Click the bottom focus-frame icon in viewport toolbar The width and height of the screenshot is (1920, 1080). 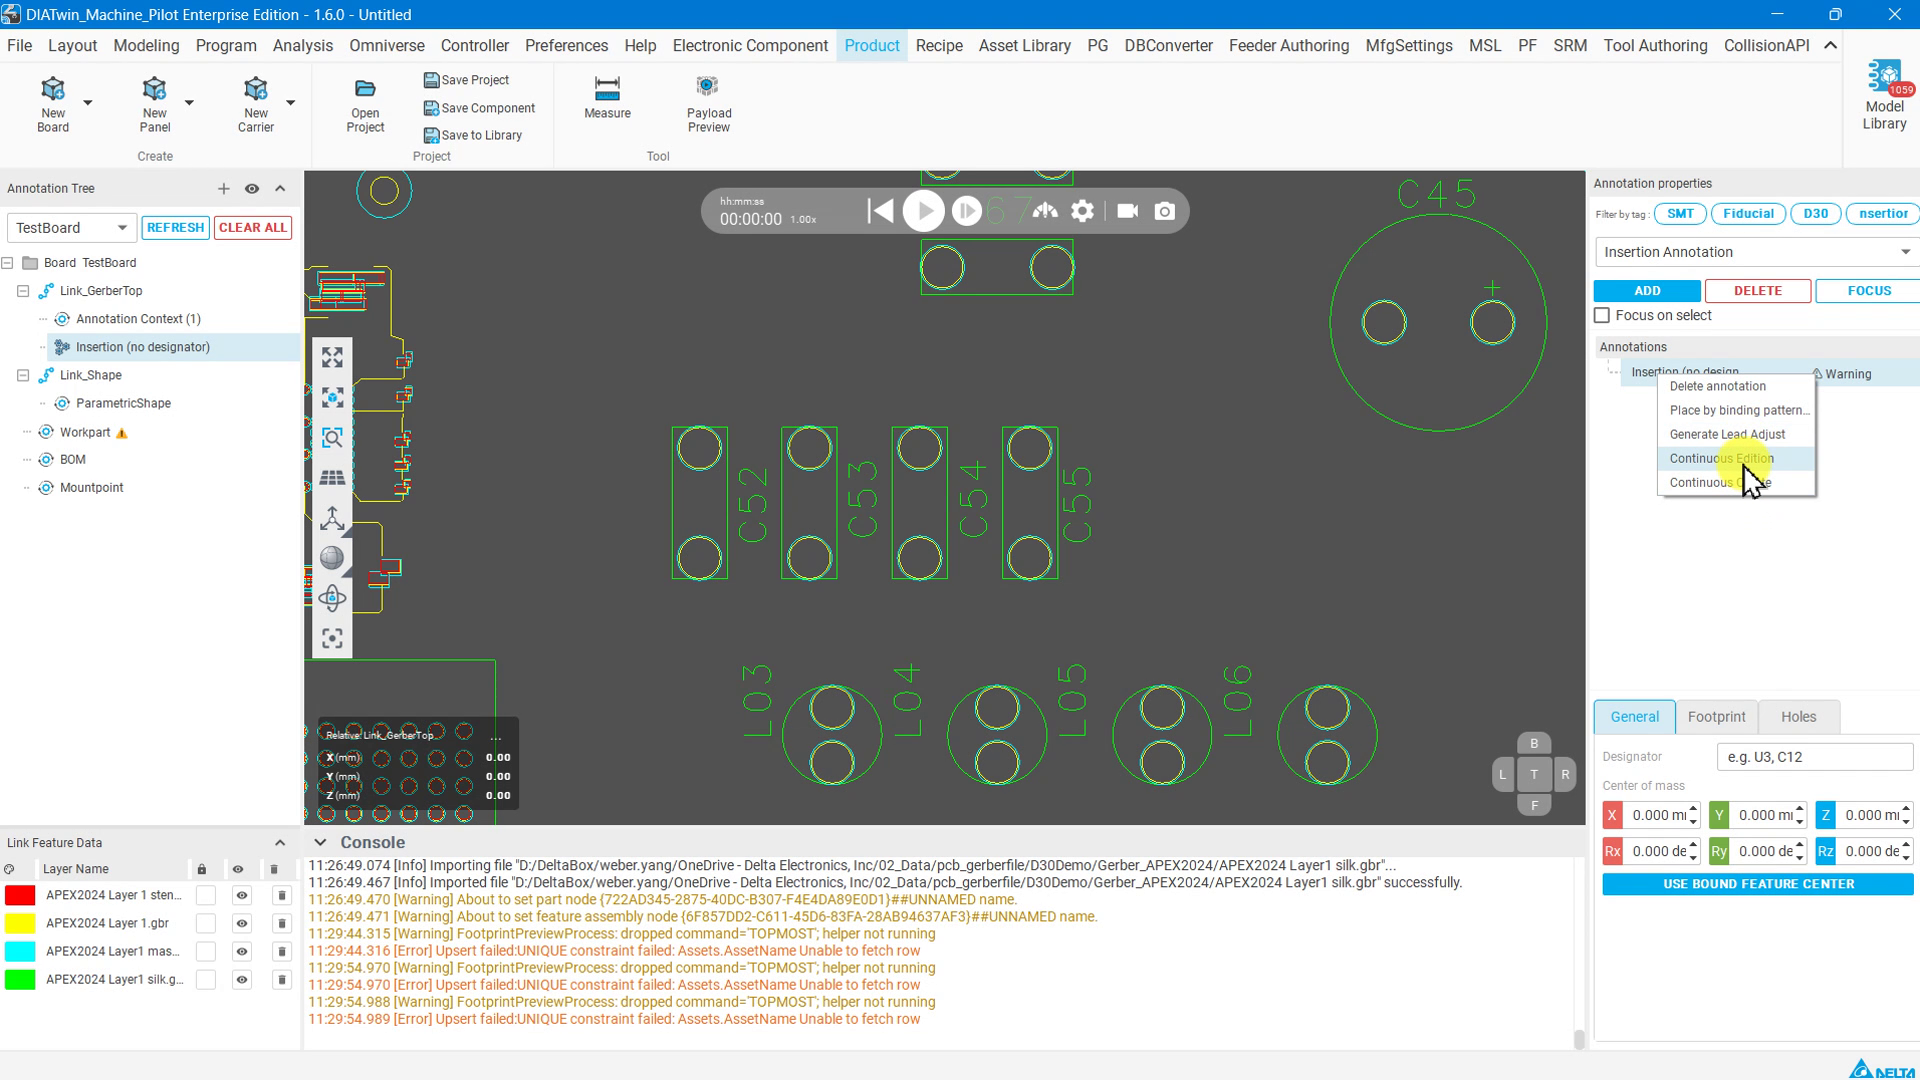pos(332,638)
